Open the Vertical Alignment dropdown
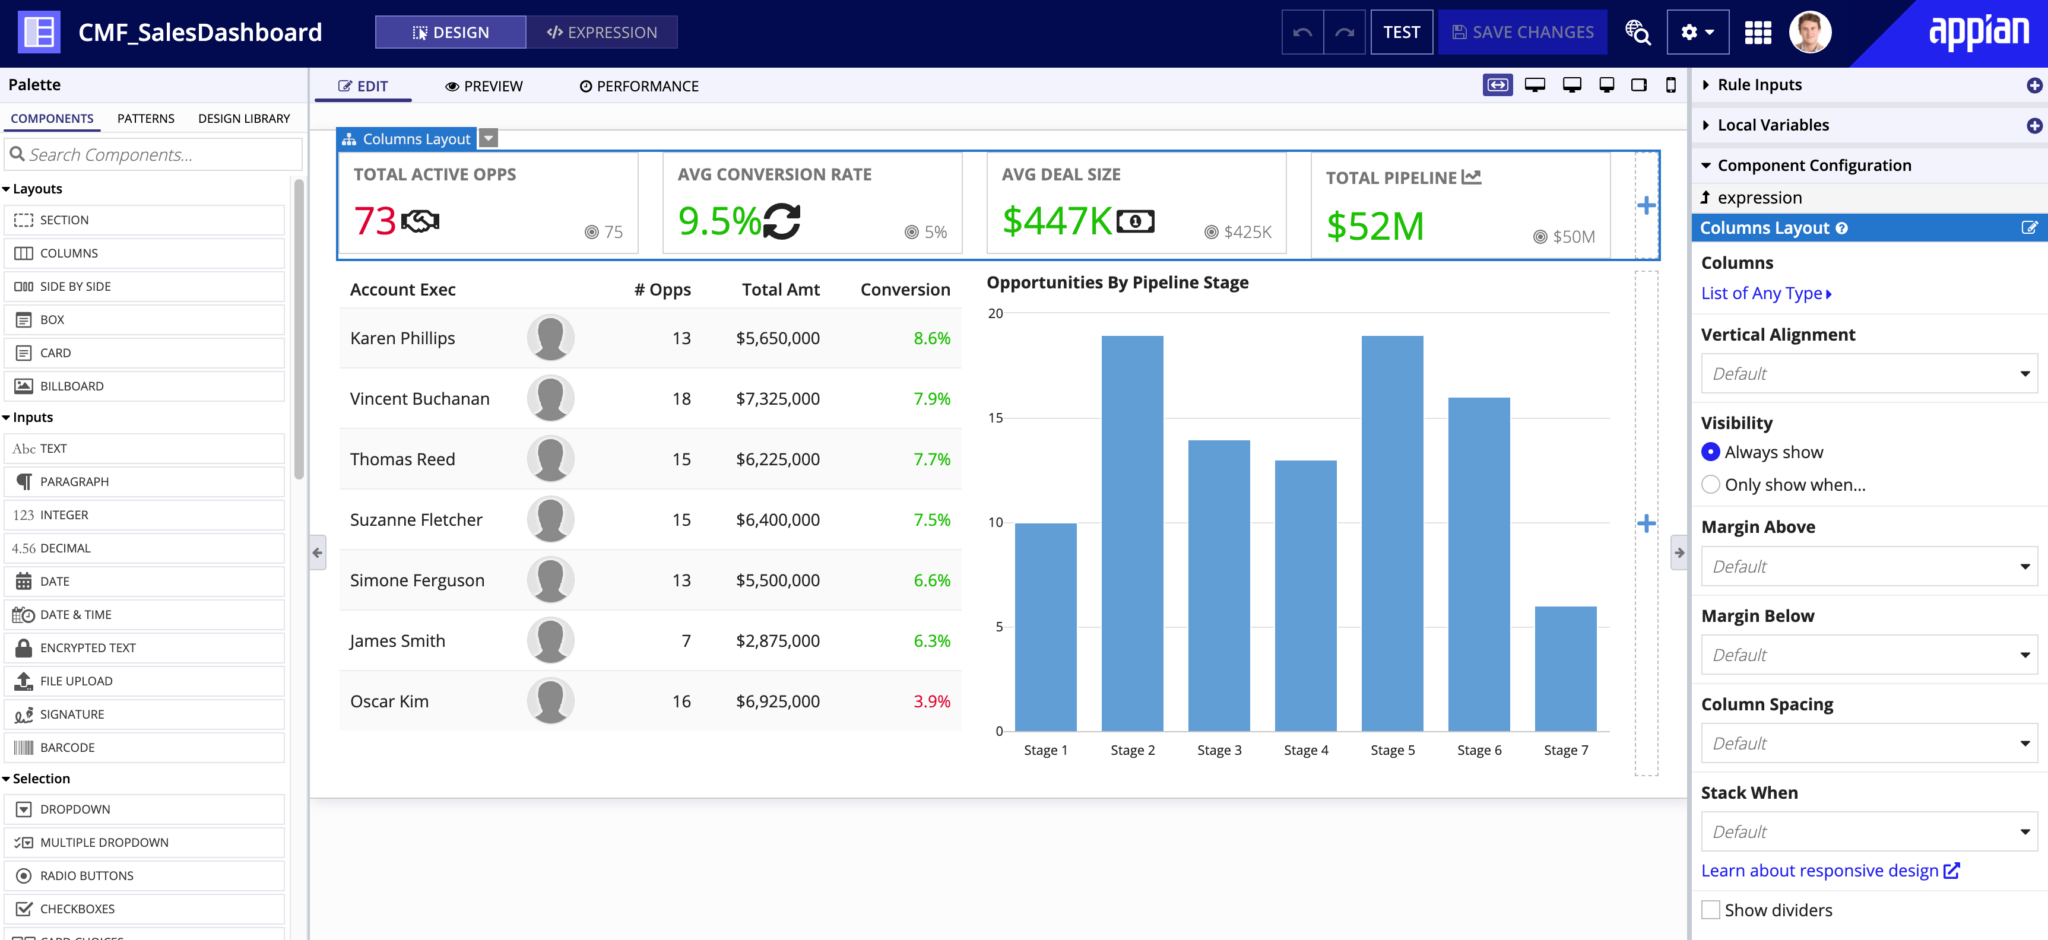The height and width of the screenshot is (940, 2048). pyautogui.click(x=1869, y=374)
